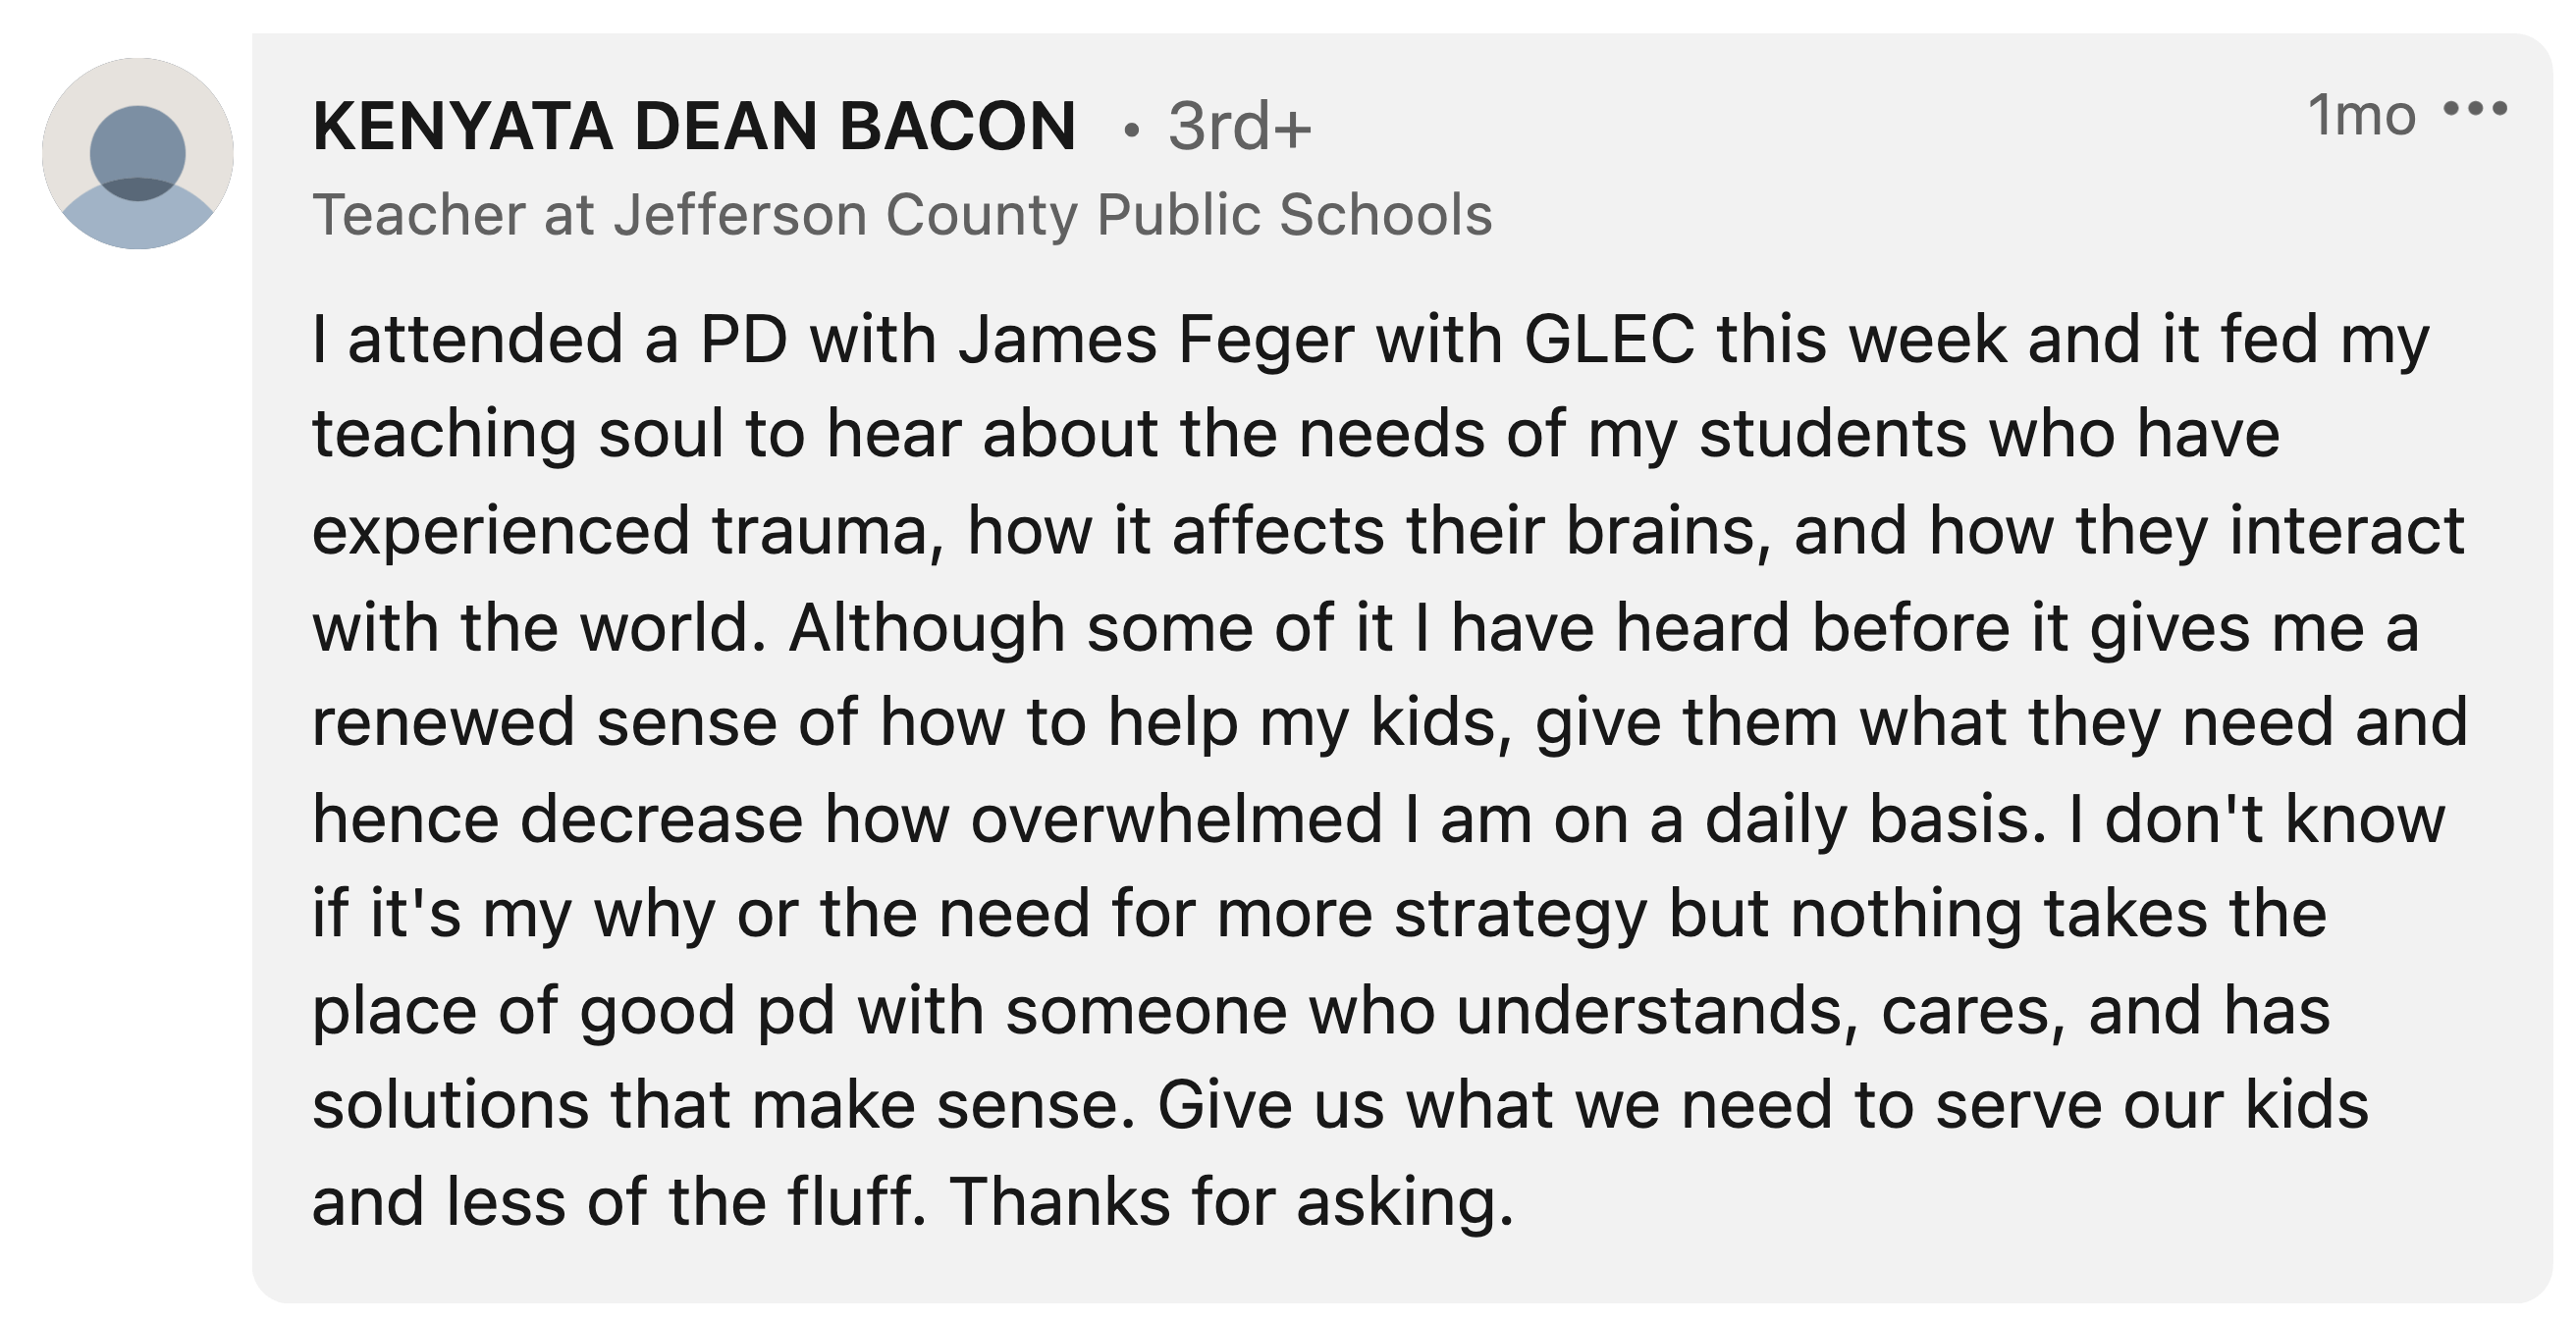2576x1321 pixels.
Task: Click 'renewed sense' in the comment text
Action: [x=544, y=722]
